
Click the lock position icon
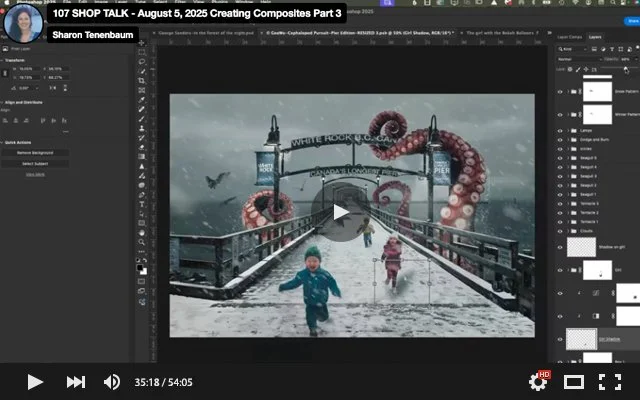coord(586,69)
